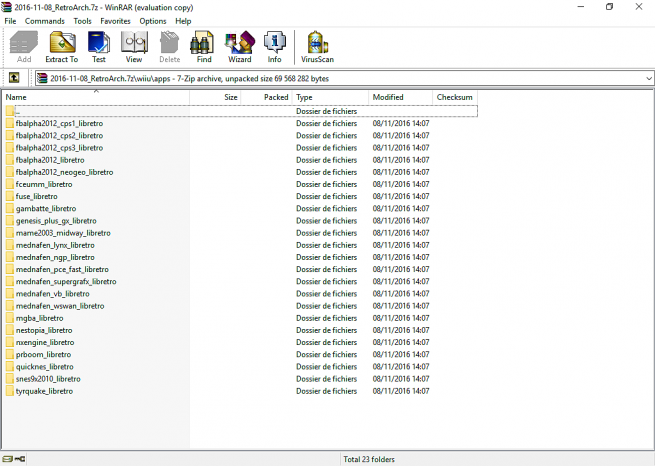
Task: Open the Commands menu
Action: coord(45,21)
